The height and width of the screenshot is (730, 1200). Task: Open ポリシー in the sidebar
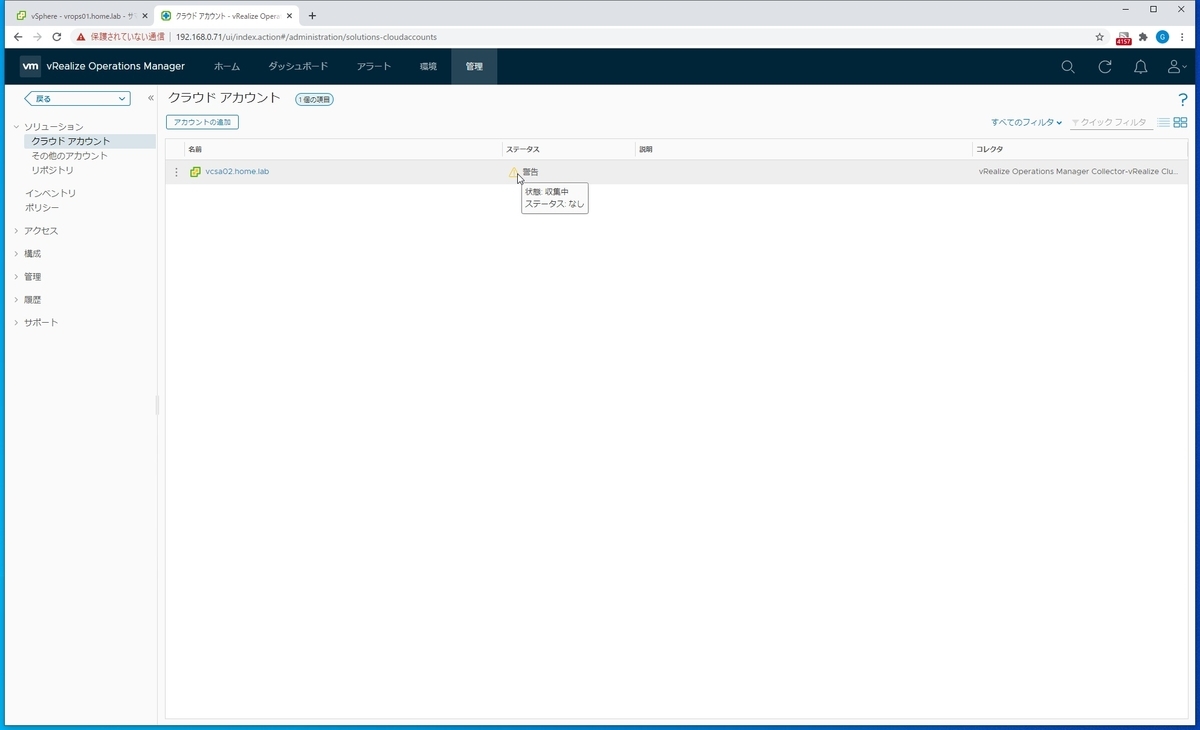point(42,208)
